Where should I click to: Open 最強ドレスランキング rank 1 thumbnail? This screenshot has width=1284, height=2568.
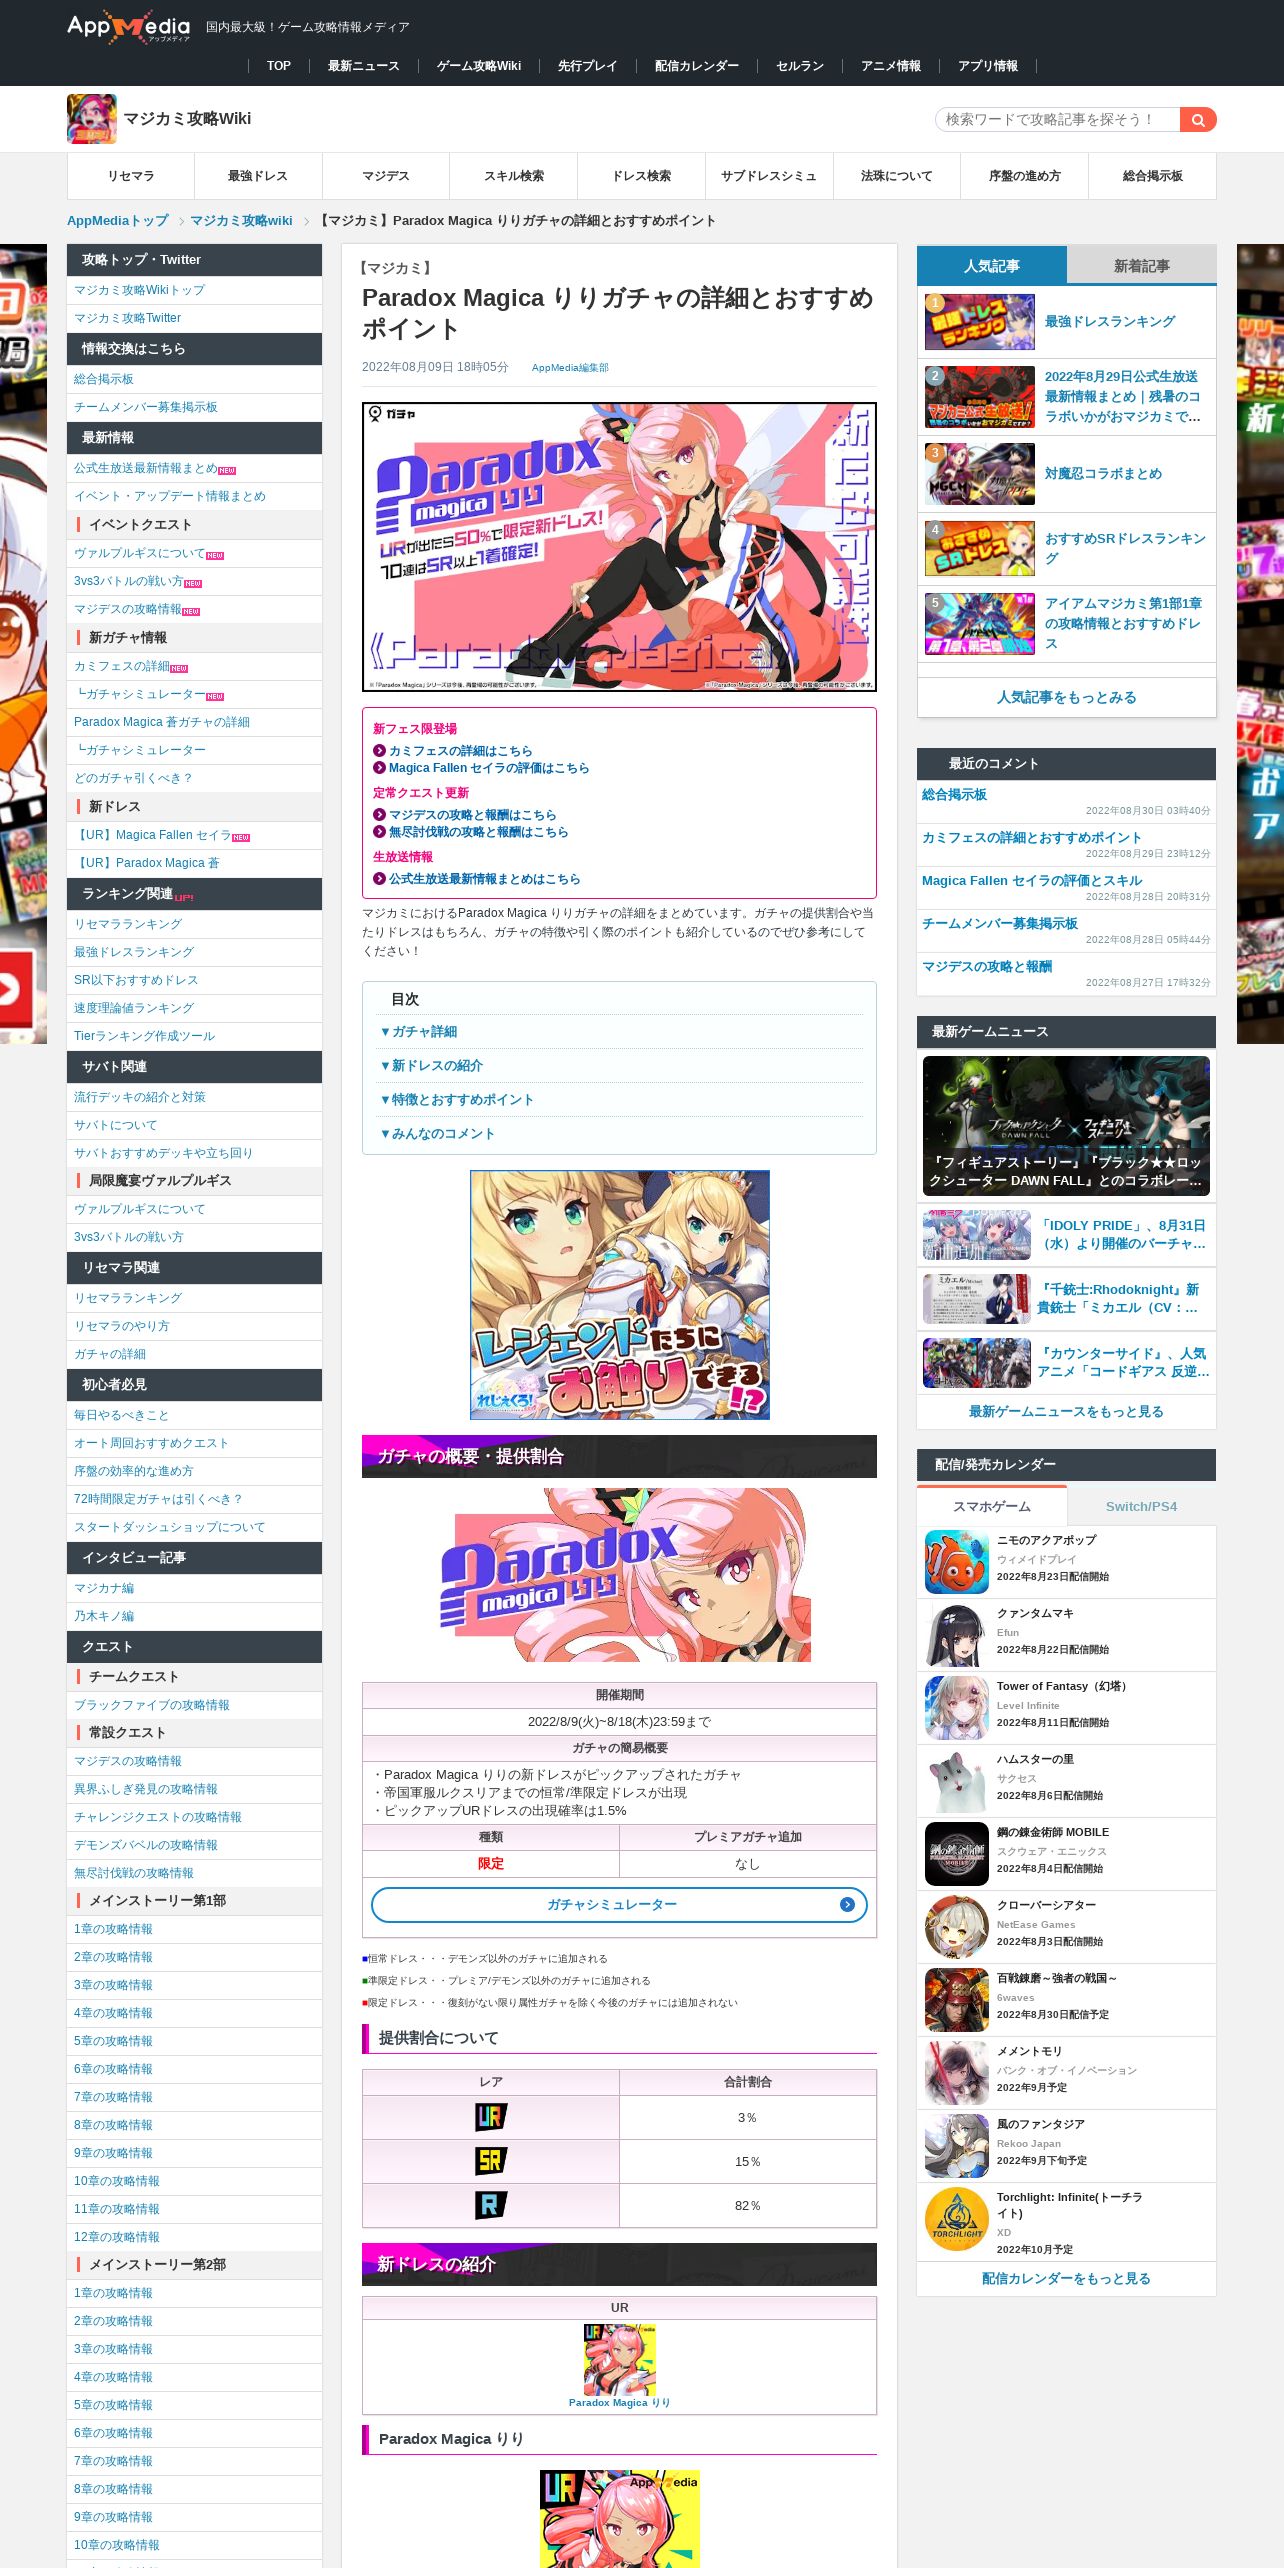[x=980, y=322]
